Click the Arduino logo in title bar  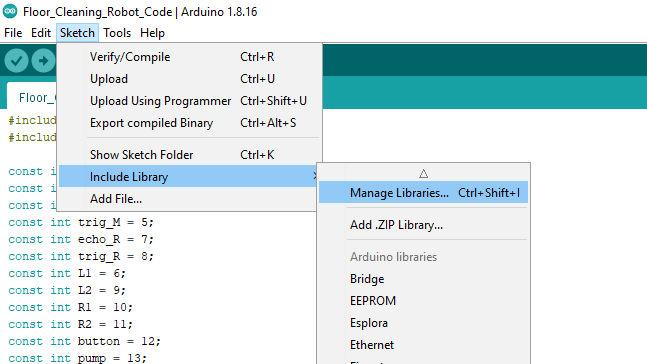coord(10,12)
